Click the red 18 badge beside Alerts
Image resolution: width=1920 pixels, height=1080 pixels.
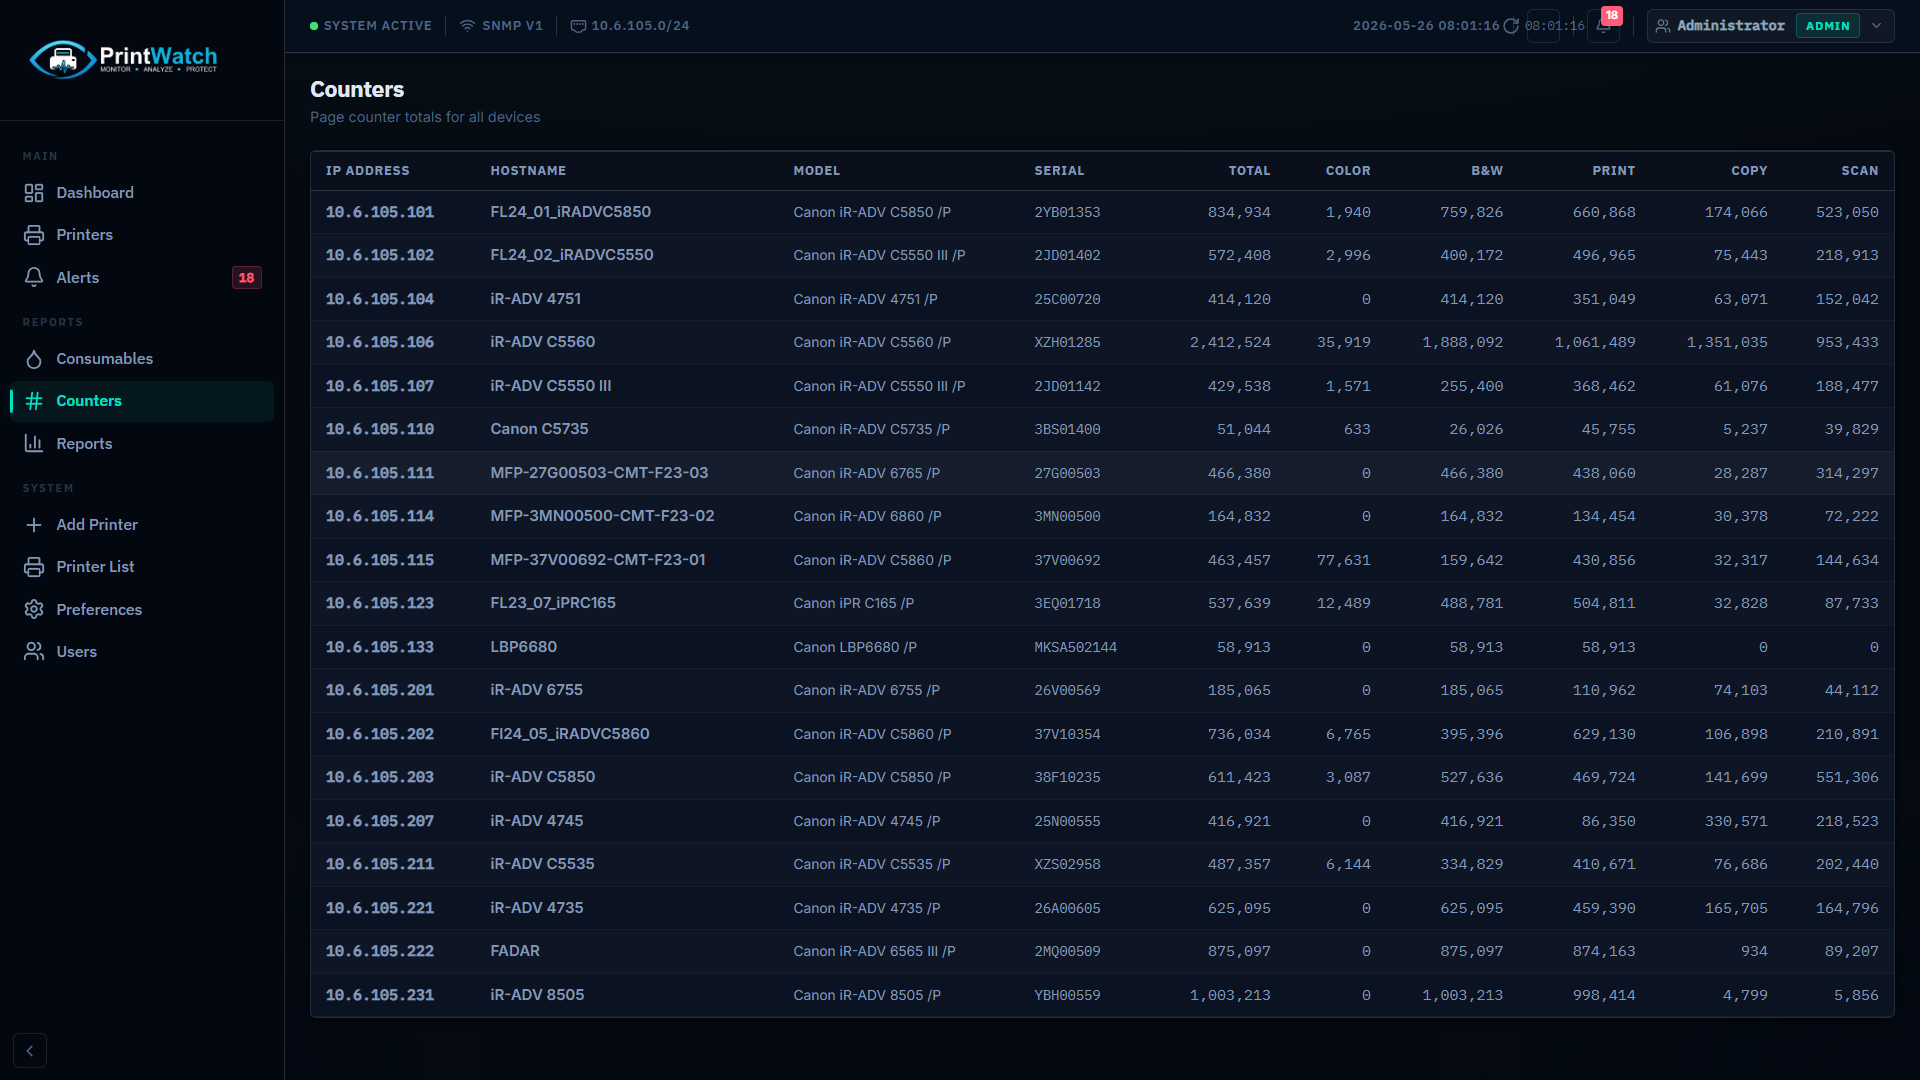coord(246,278)
